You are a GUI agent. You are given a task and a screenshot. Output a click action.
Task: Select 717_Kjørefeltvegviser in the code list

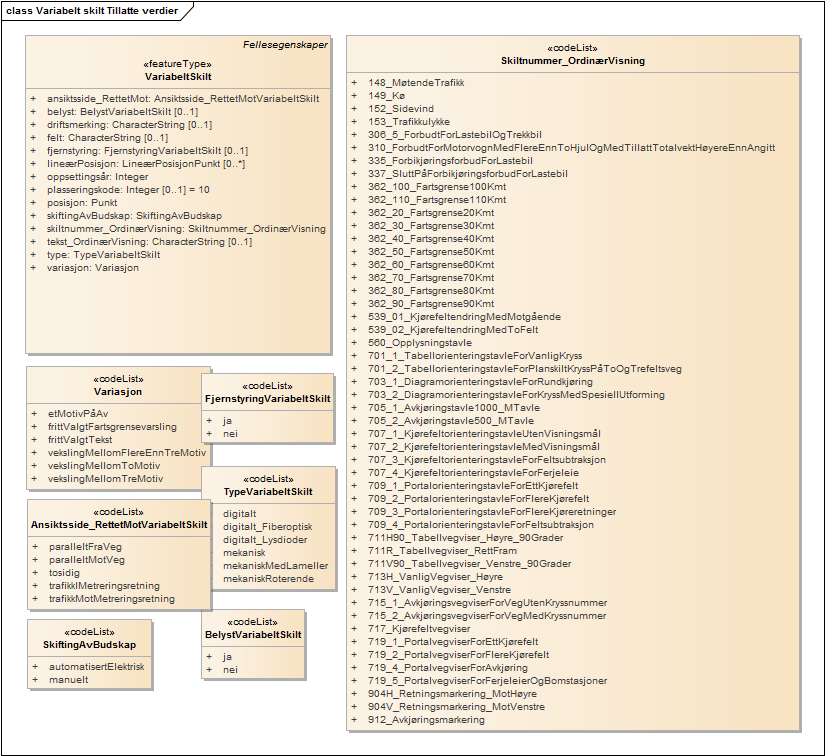tap(419, 629)
